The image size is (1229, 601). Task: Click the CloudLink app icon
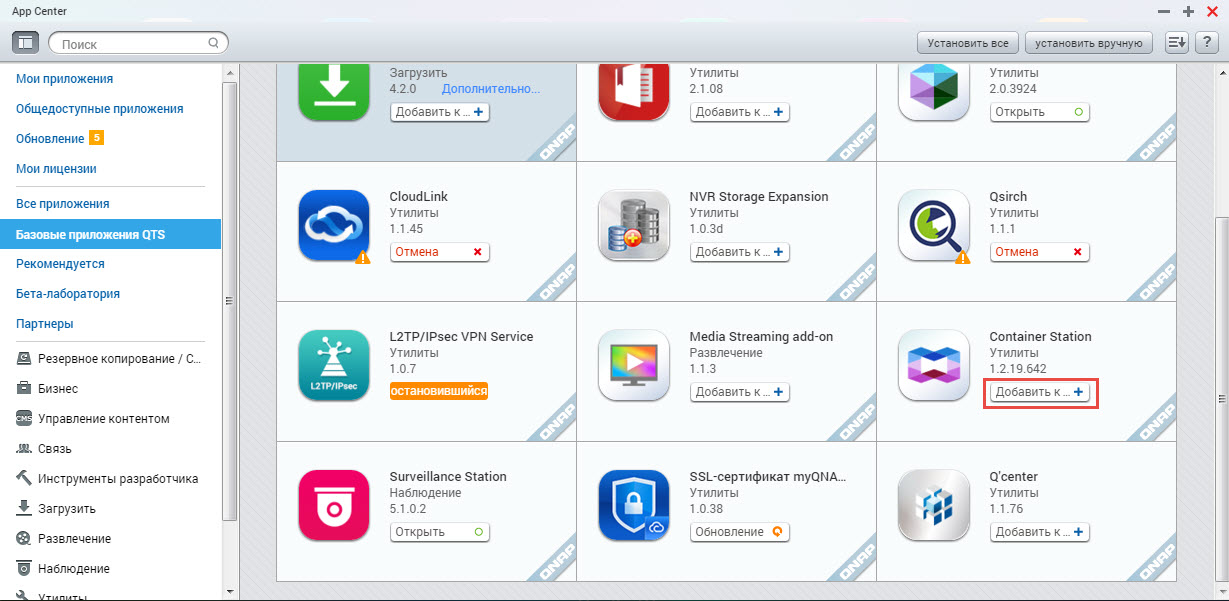pyautogui.click(x=334, y=225)
